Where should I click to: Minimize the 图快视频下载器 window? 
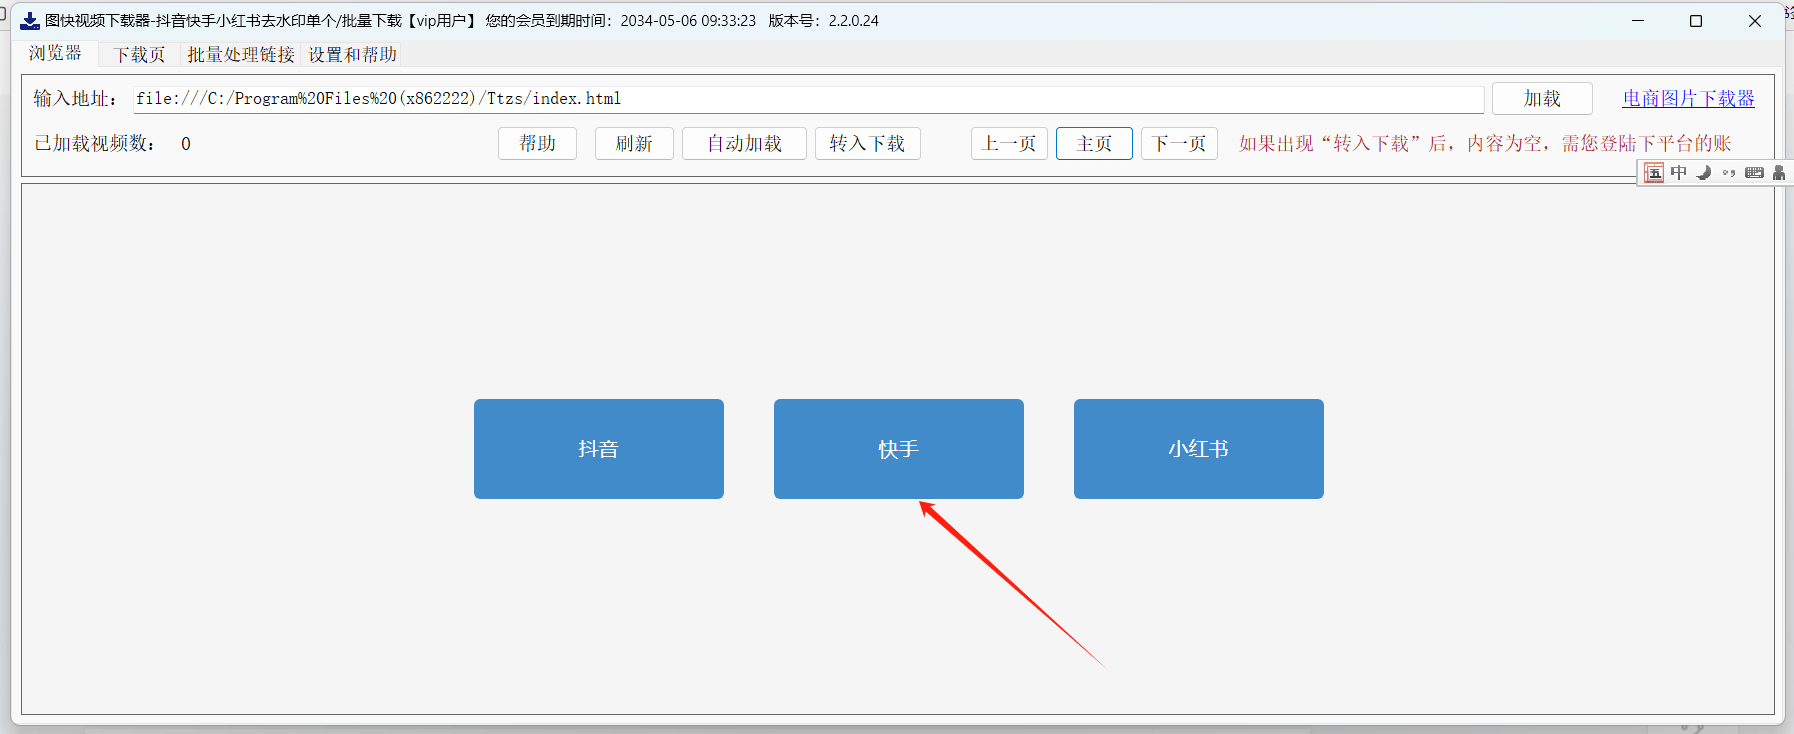[x=1638, y=21]
